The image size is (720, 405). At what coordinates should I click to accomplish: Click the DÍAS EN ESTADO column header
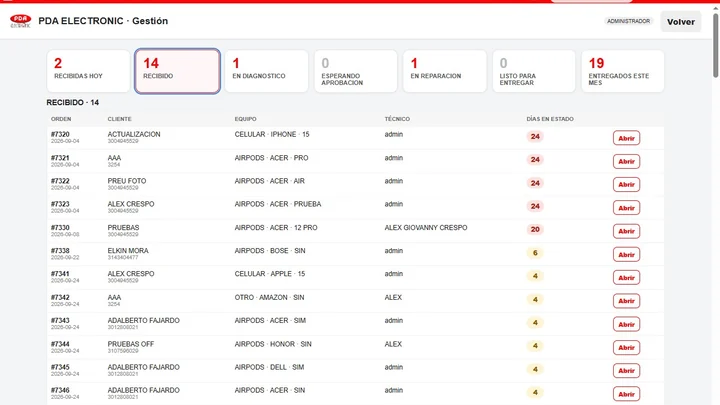(550, 119)
